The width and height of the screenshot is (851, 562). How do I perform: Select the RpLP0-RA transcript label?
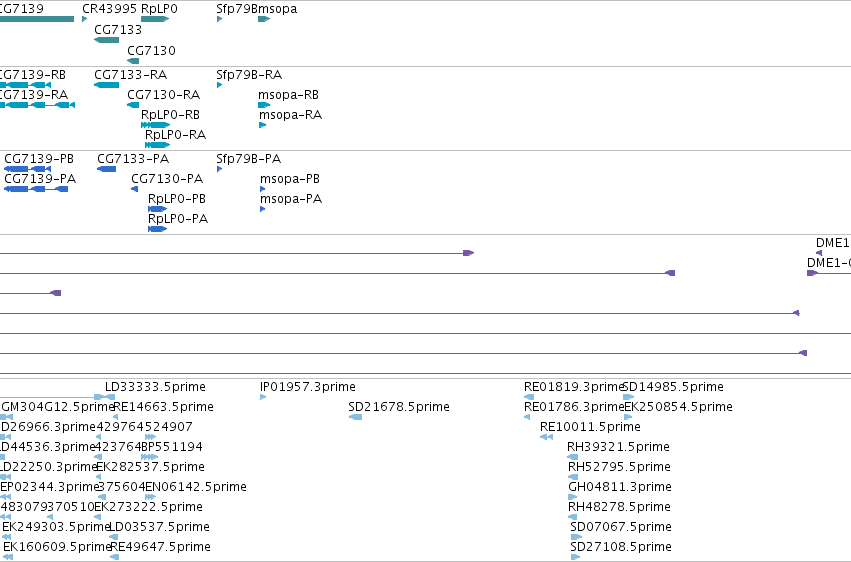coord(175,135)
